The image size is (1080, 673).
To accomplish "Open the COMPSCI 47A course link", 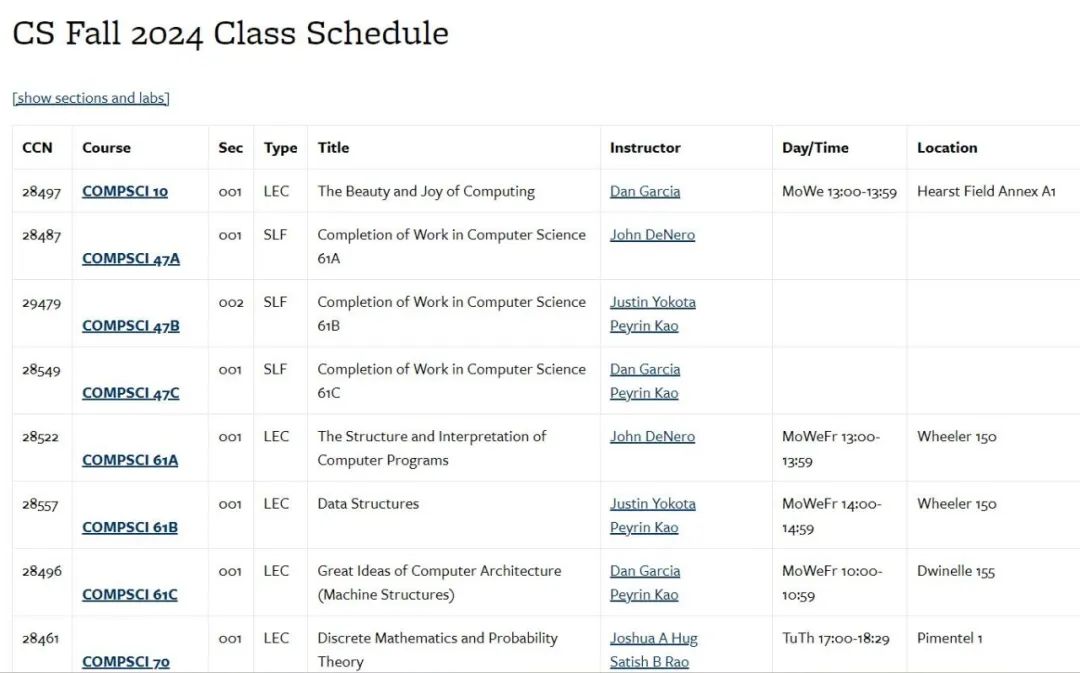I will tap(131, 258).
